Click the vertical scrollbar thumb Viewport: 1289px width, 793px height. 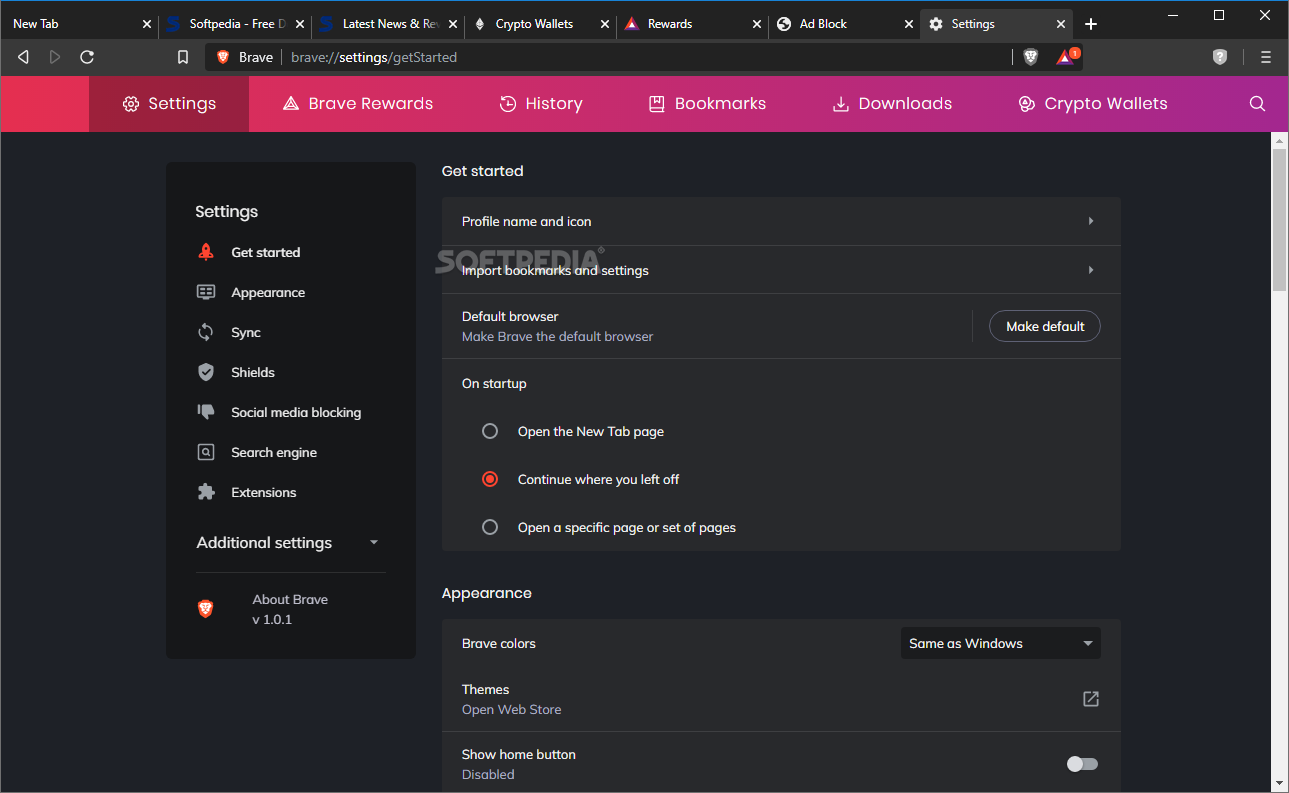[1279, 220]
